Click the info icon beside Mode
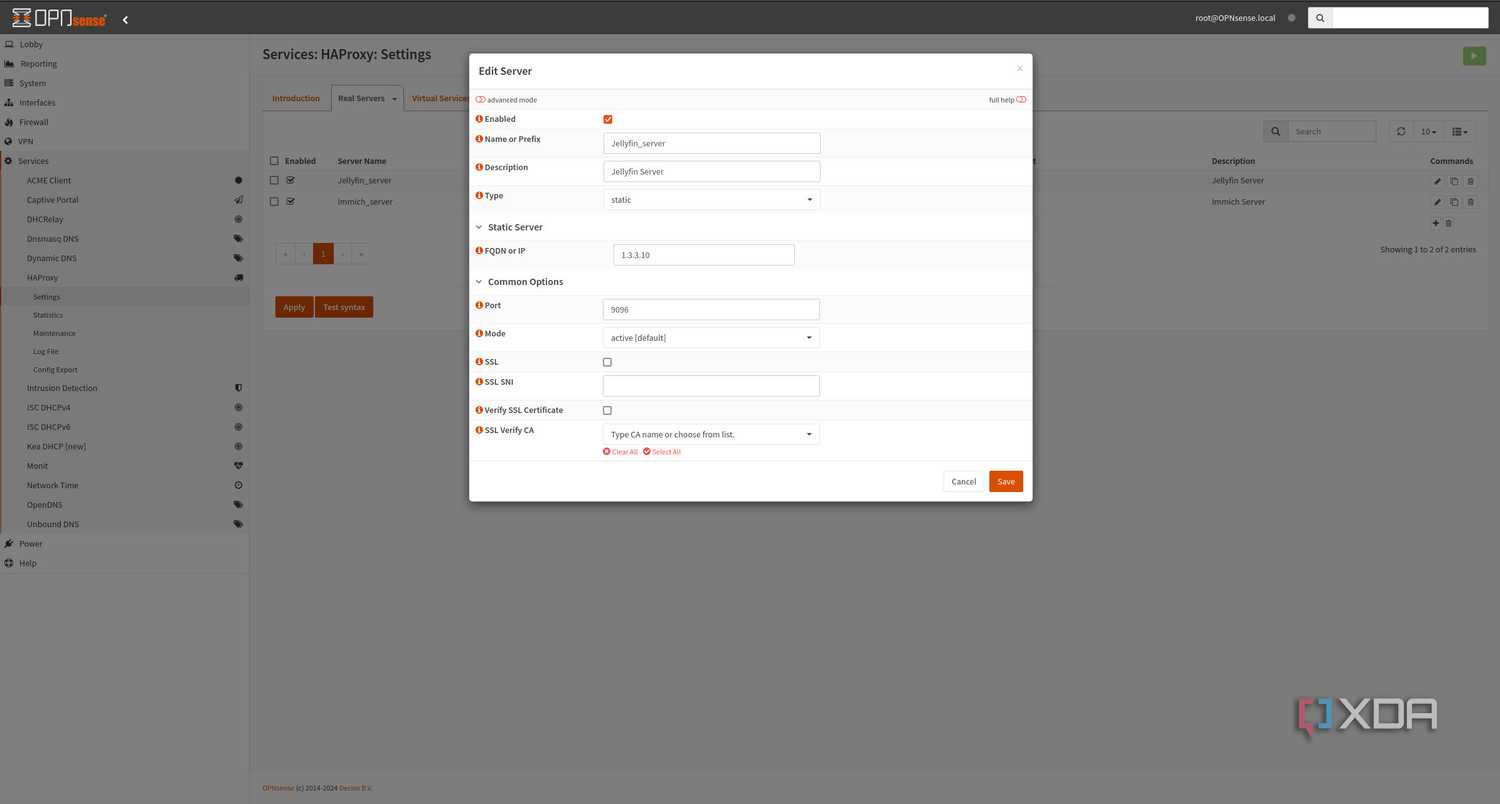 pyautogui.click(x=479, y=333)
